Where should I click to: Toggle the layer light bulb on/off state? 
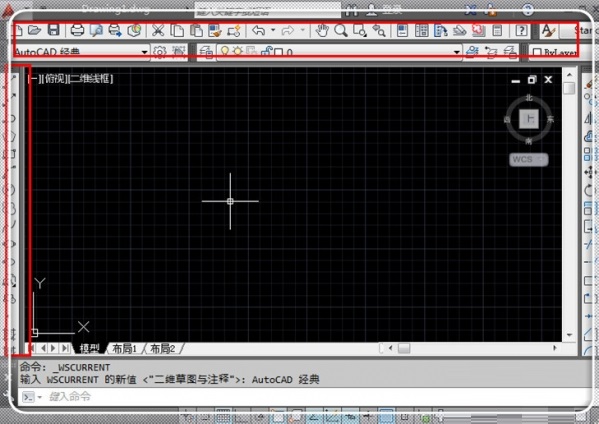(x=225, y=51)
